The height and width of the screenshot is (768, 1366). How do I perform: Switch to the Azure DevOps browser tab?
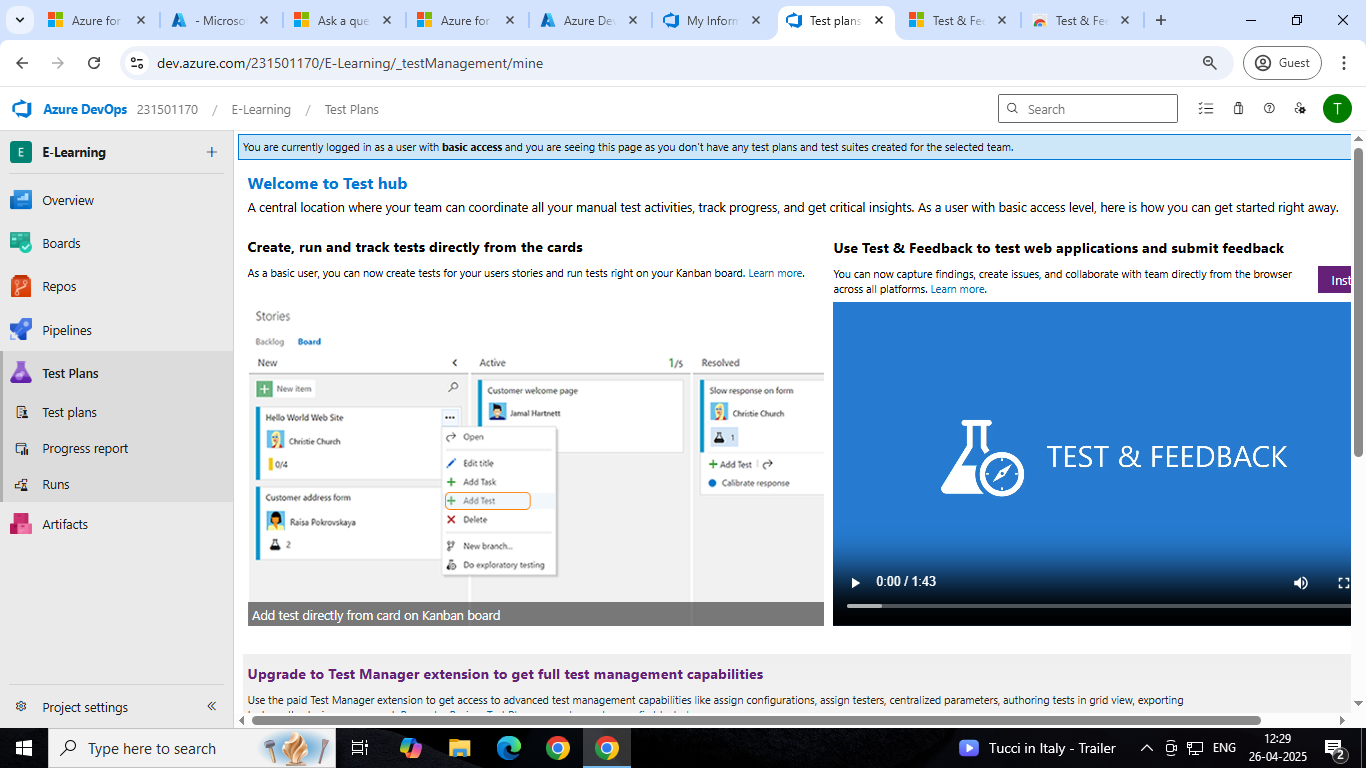[x=589, y=20]
